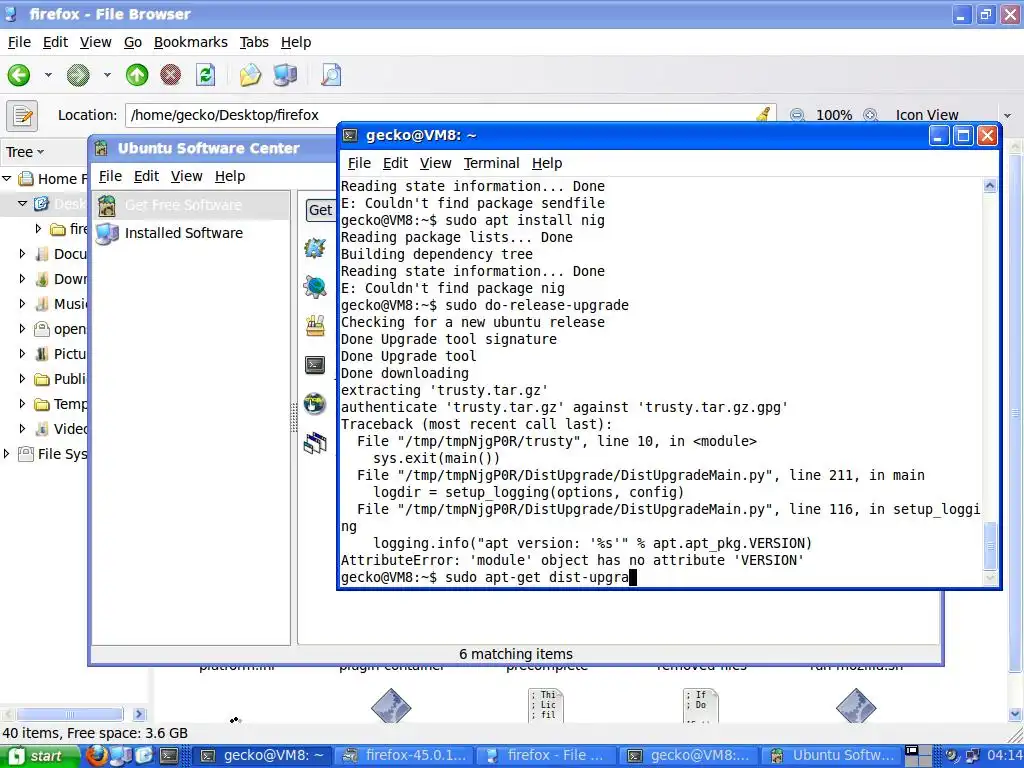
Task: Select the Pictures folder in the tree
Action: coord(61,354)
